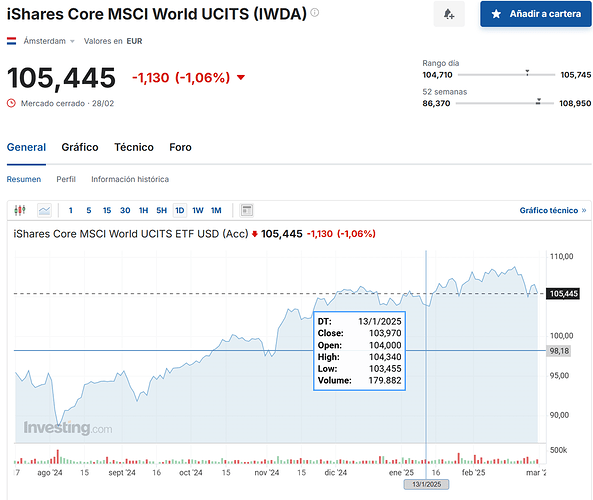
Task: Toggle the 5H chart interval
Action: (161, 210)
